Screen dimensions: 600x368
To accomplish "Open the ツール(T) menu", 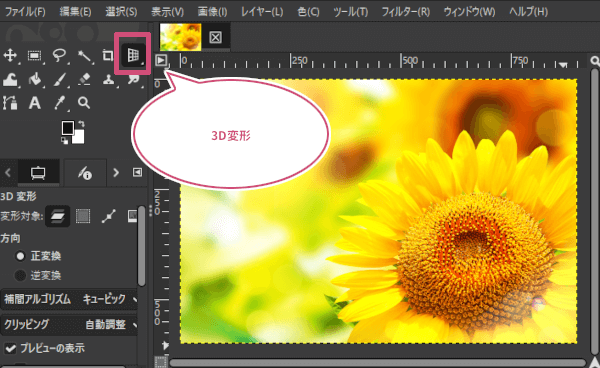I will click(x=351, y=11).
